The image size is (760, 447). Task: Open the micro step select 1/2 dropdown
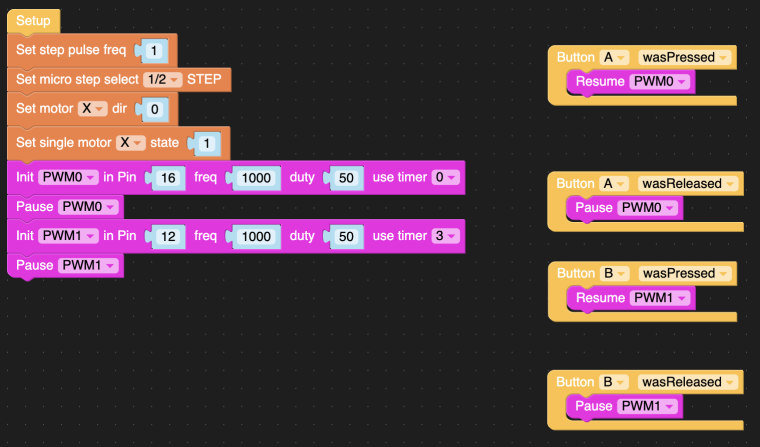click(162, 80)
